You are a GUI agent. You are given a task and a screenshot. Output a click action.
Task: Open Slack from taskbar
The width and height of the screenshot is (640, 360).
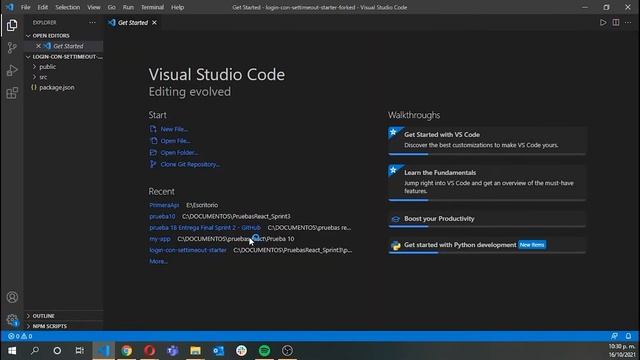pyautogui.click(x=241, y=351)
